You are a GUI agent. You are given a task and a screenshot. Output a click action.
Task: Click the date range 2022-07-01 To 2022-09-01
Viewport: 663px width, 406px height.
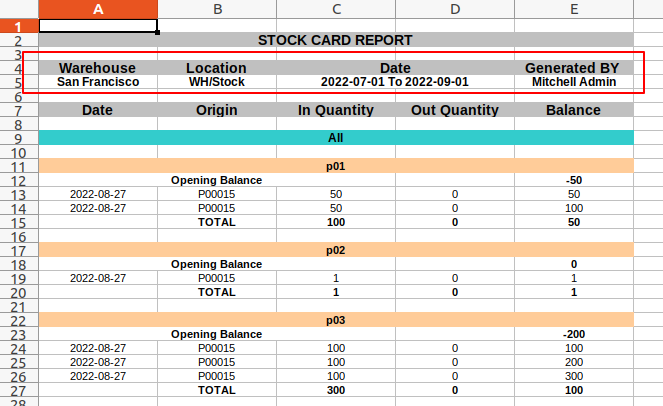pyautogui.click(x=395, y=82)
